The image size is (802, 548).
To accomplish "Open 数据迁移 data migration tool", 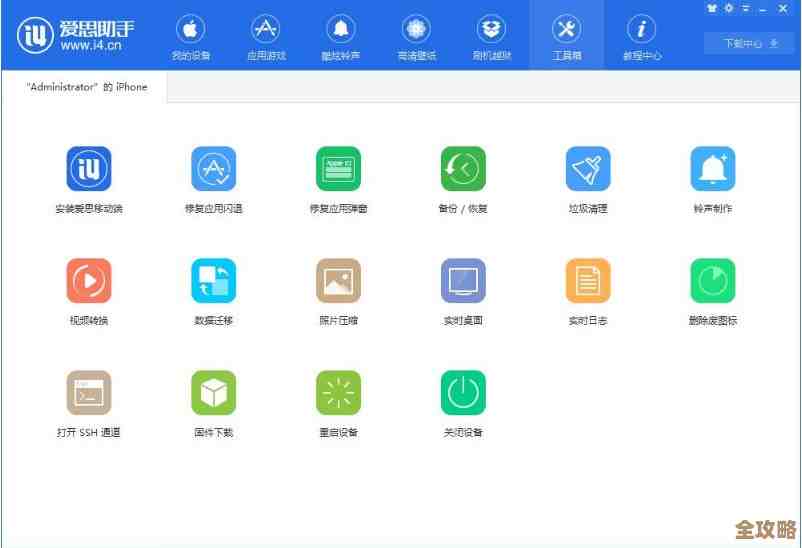I will 214,281.
